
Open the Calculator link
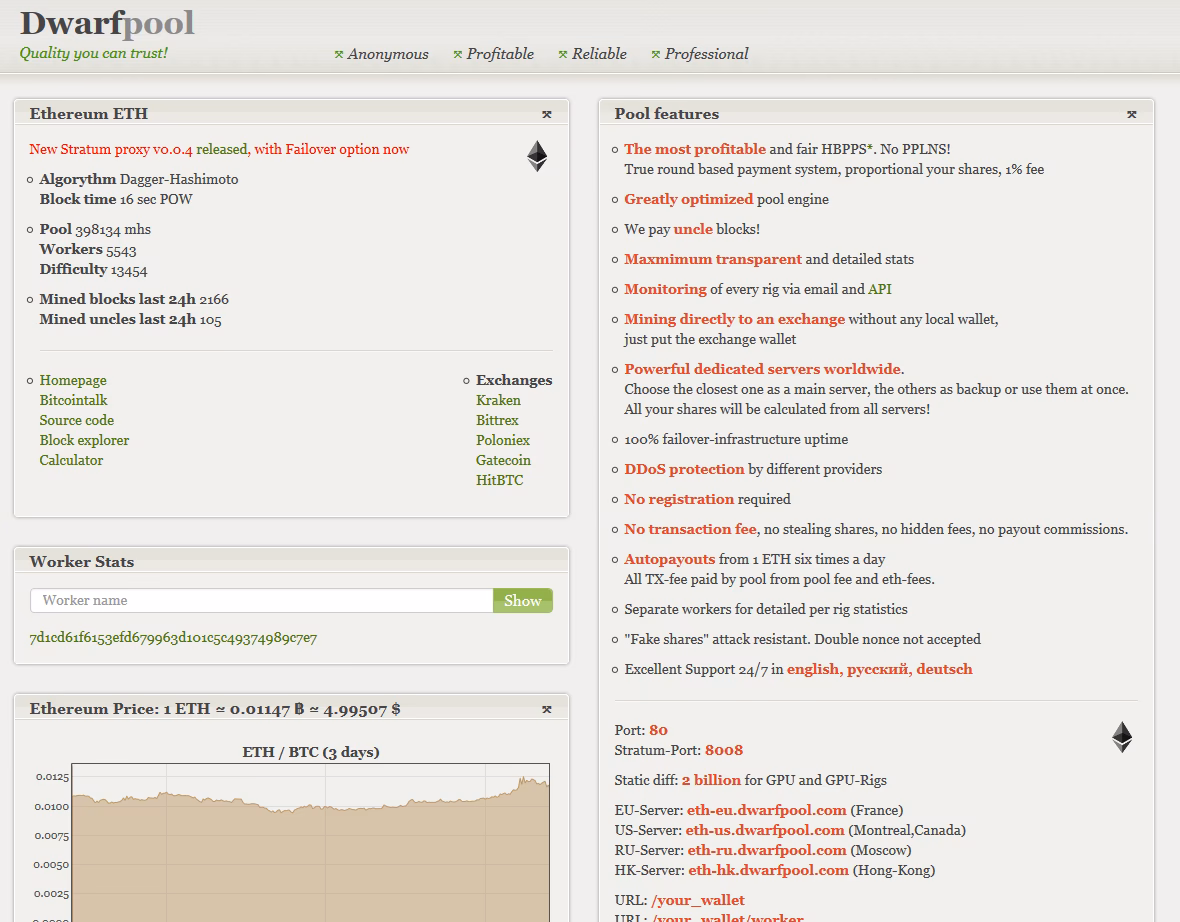click(71, 461)
